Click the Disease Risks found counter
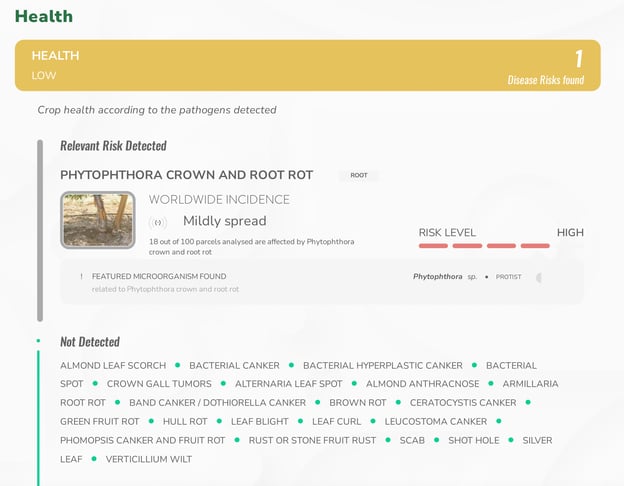Image resolution: width=624 pixels, height=486 pixels. (x=546, y=67)
